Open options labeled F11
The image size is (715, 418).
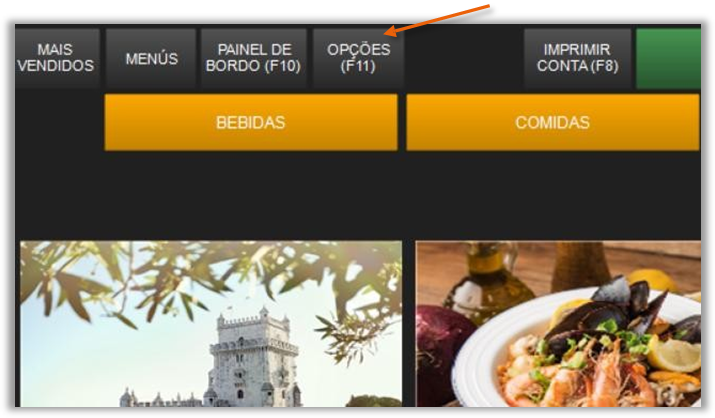[x=358, y=58]
